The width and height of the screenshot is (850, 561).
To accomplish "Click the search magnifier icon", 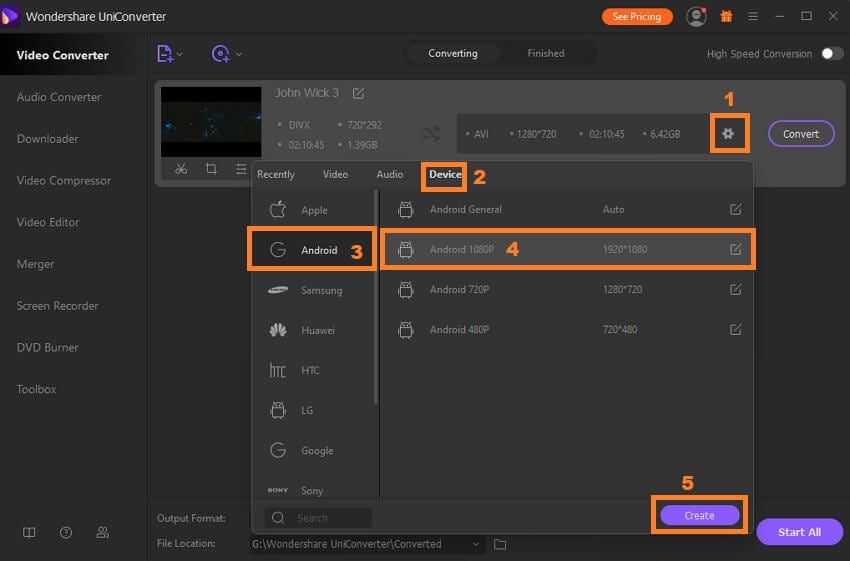I will (x=278, y=518).
